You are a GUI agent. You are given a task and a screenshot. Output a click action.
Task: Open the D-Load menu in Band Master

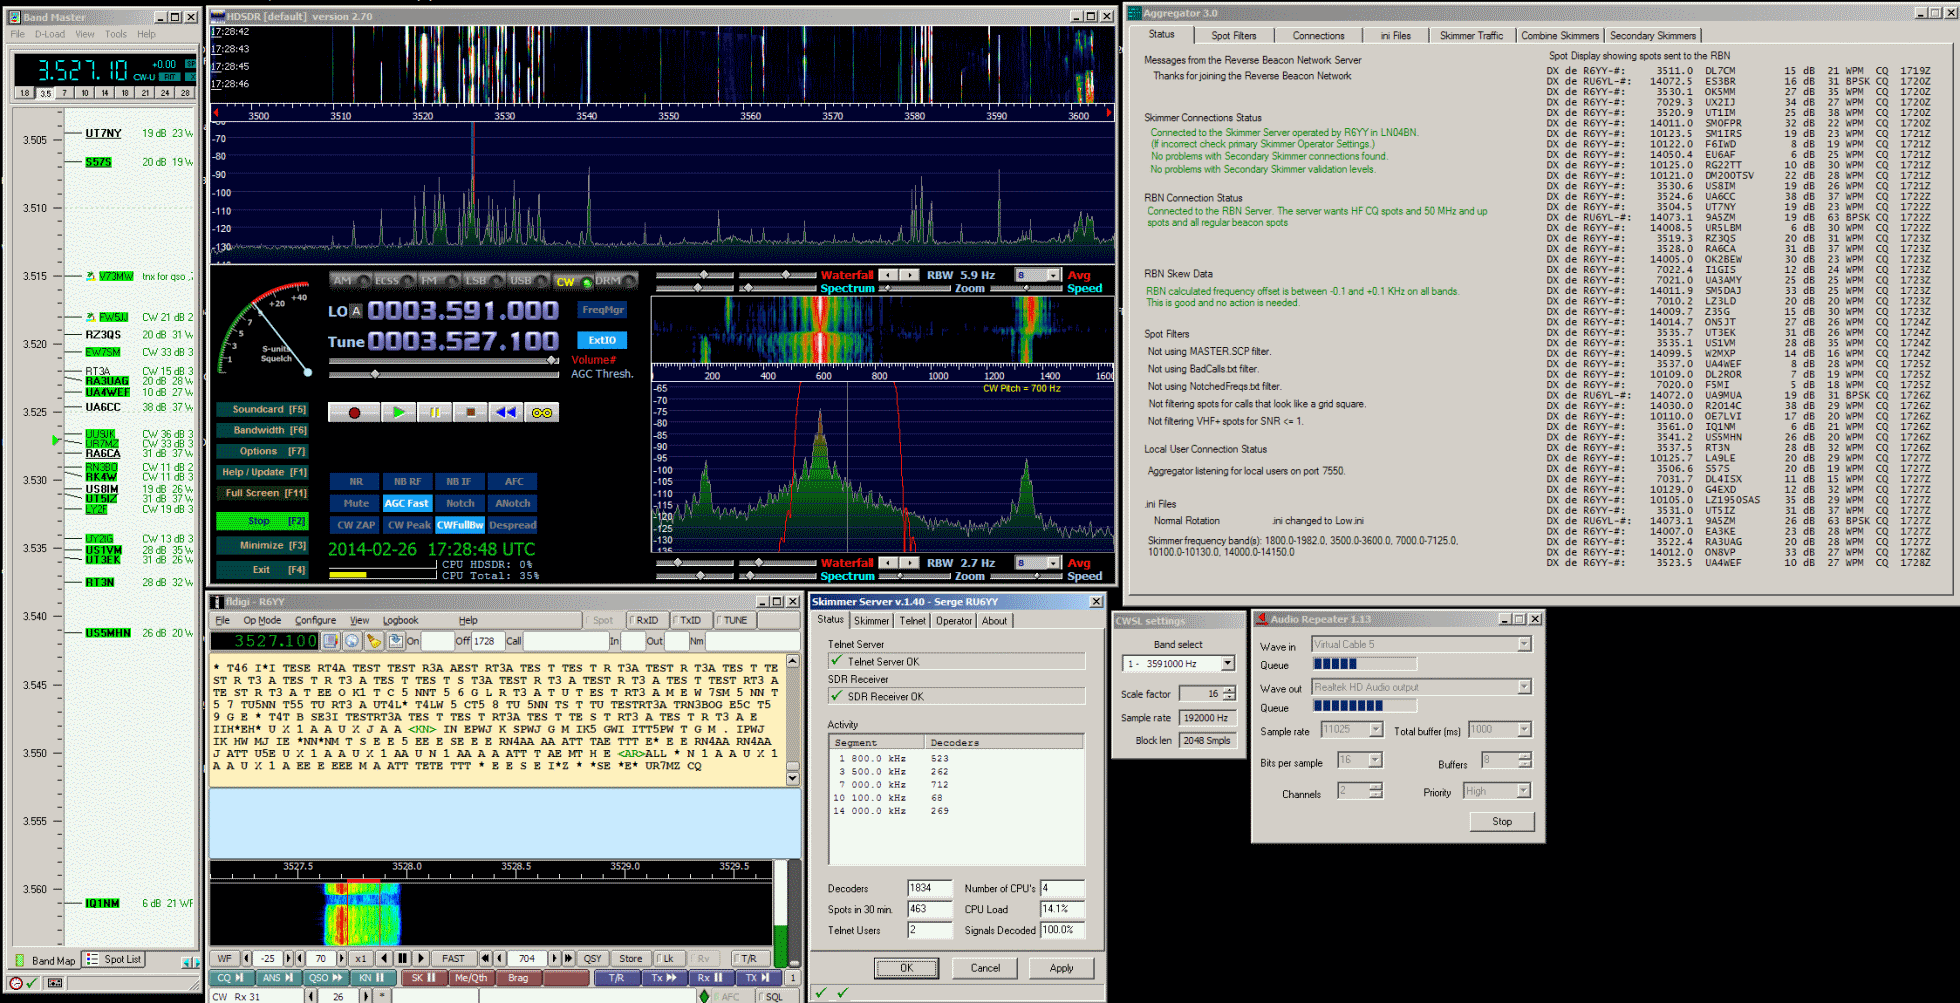50,34
